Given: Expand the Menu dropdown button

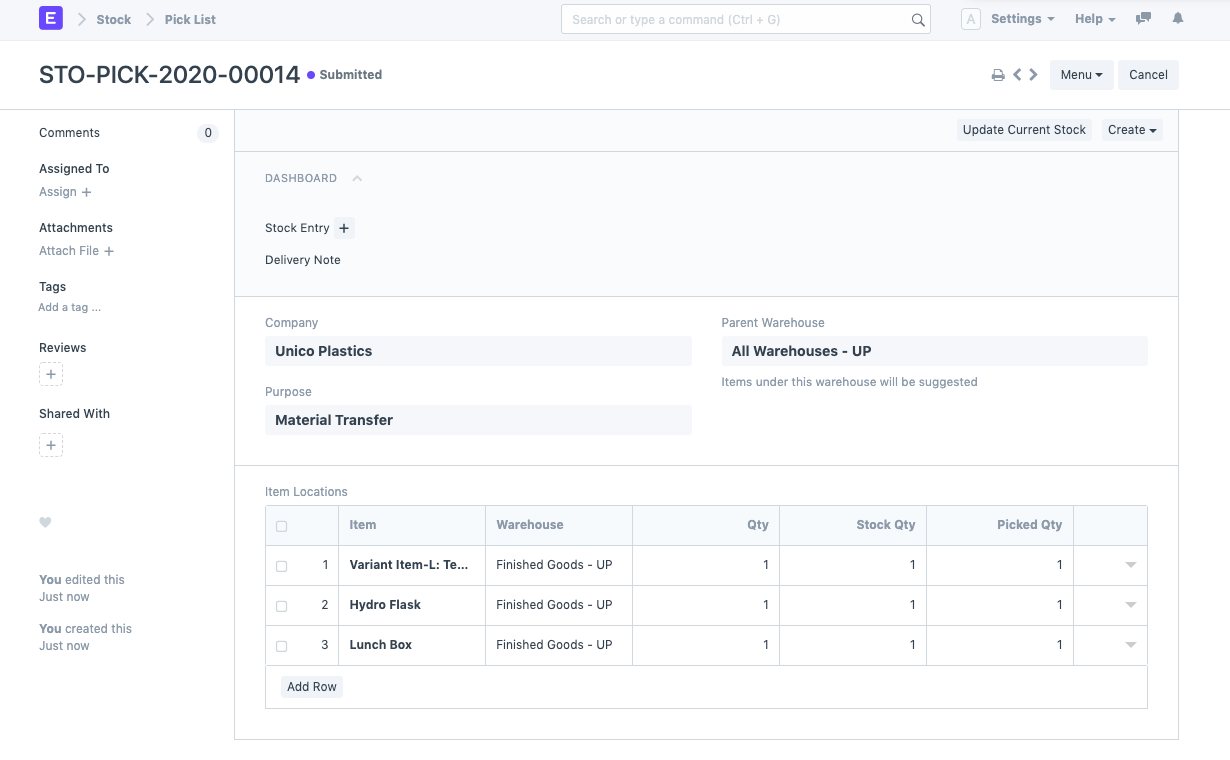Looking at the screenshot, I should click(x=1081, y=75).
